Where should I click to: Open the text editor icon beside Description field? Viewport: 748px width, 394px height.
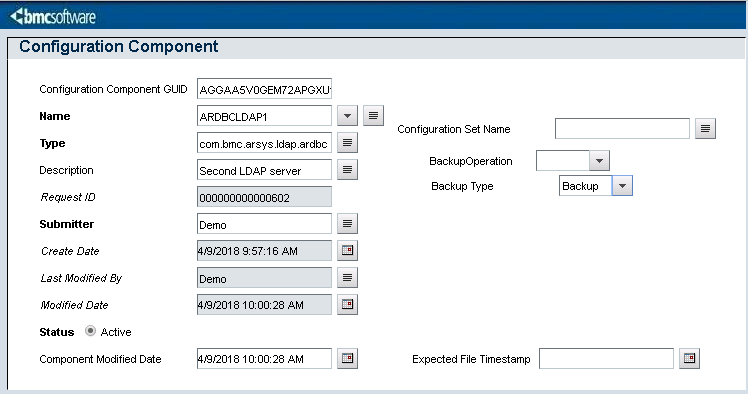(x=347, y=170)
